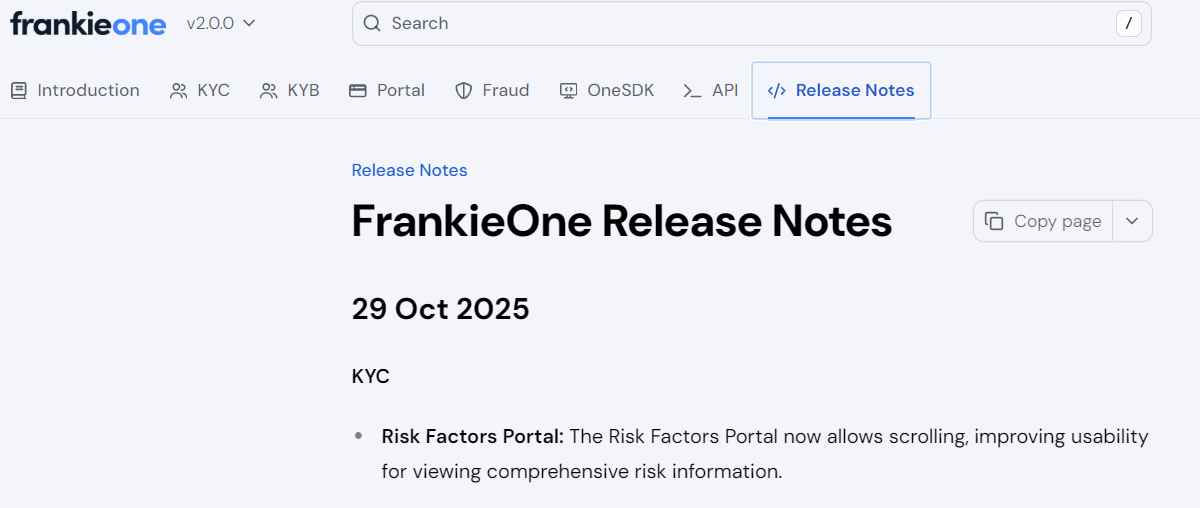This screenshot has width=1200, height=508.
Task: Click the frankieone logo
Action: [x=88, y=24]
